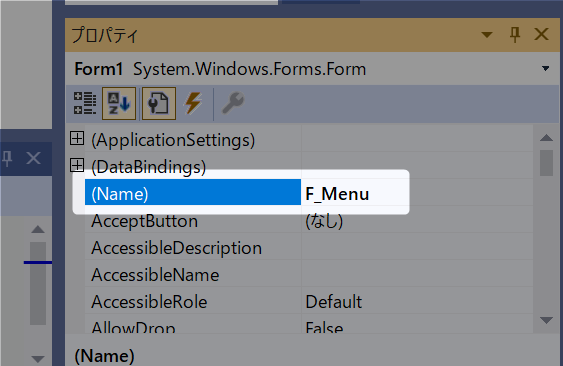Viewport: 563px width, 366px height.
Task: Select the AccessibleDescription property
Action: click(x=176, y=248)
